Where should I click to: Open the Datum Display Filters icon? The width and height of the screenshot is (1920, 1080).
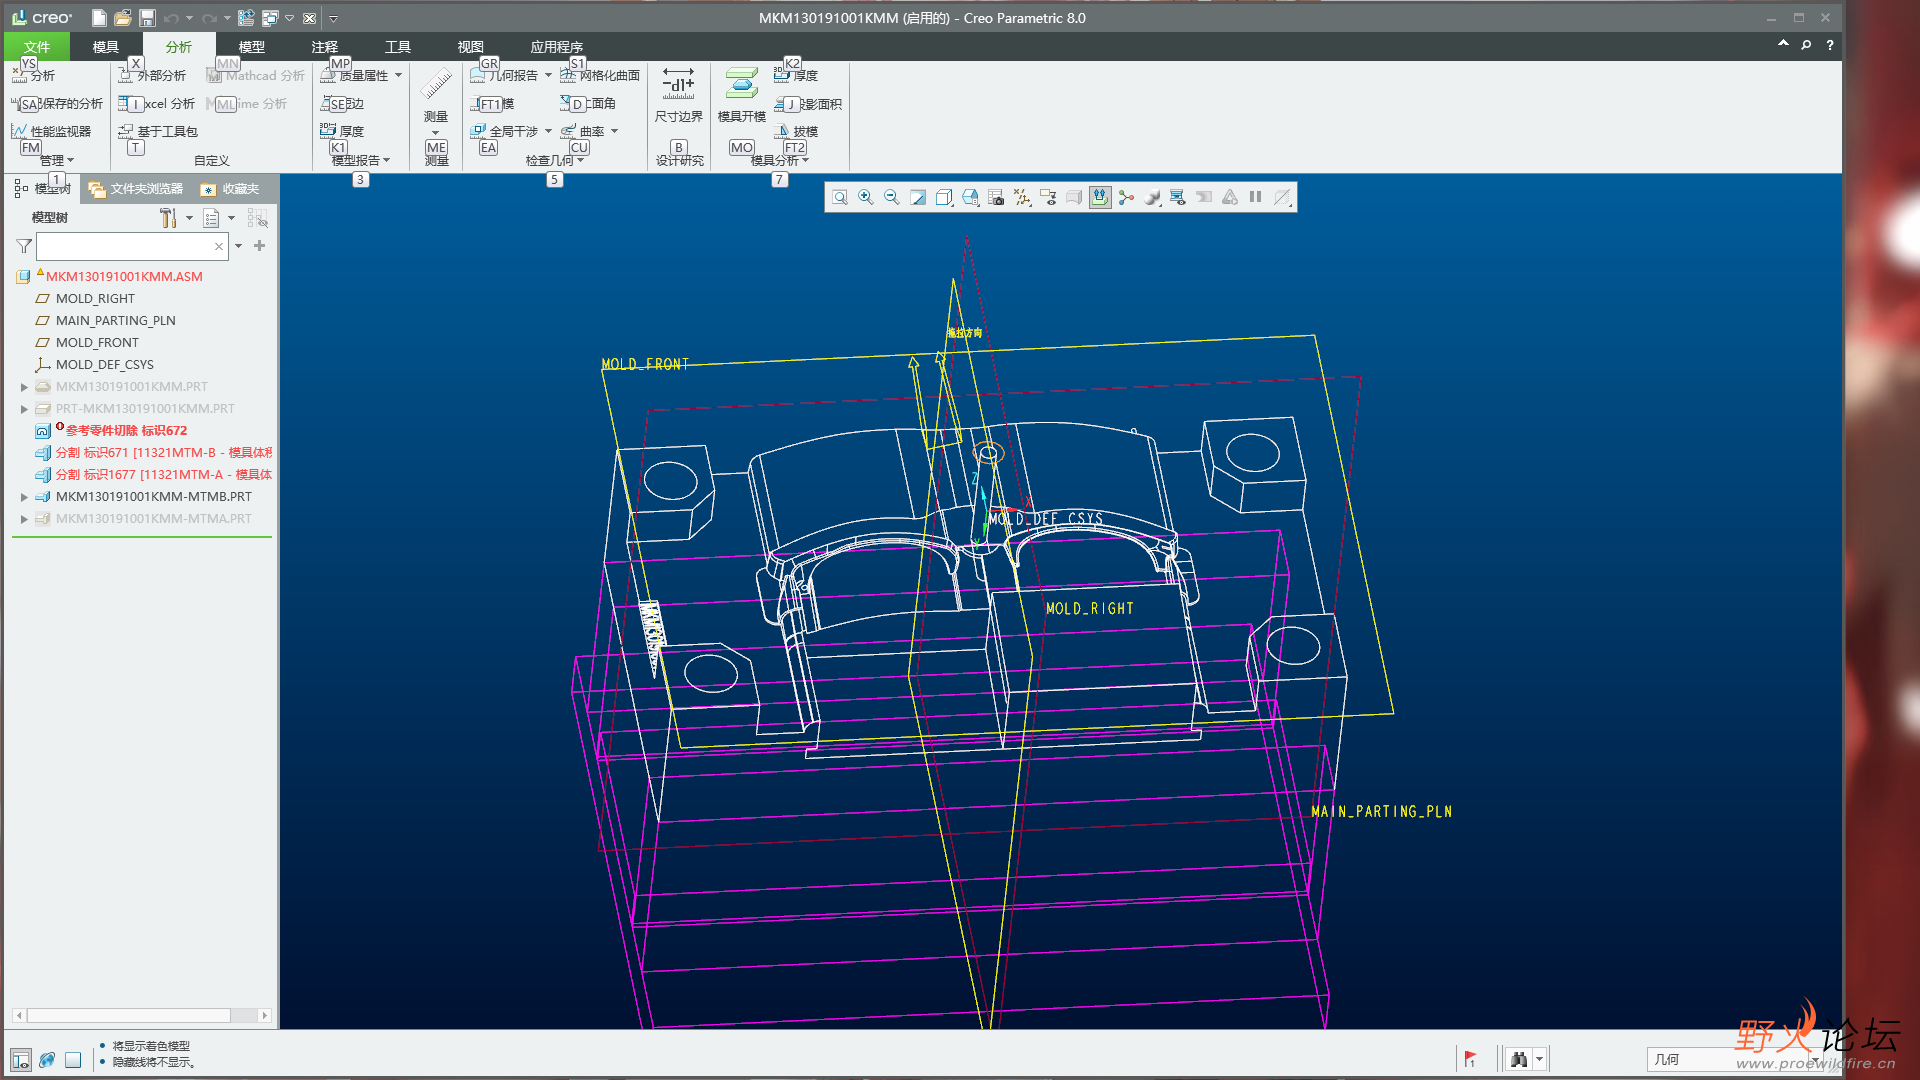[x=1022, y=198]
